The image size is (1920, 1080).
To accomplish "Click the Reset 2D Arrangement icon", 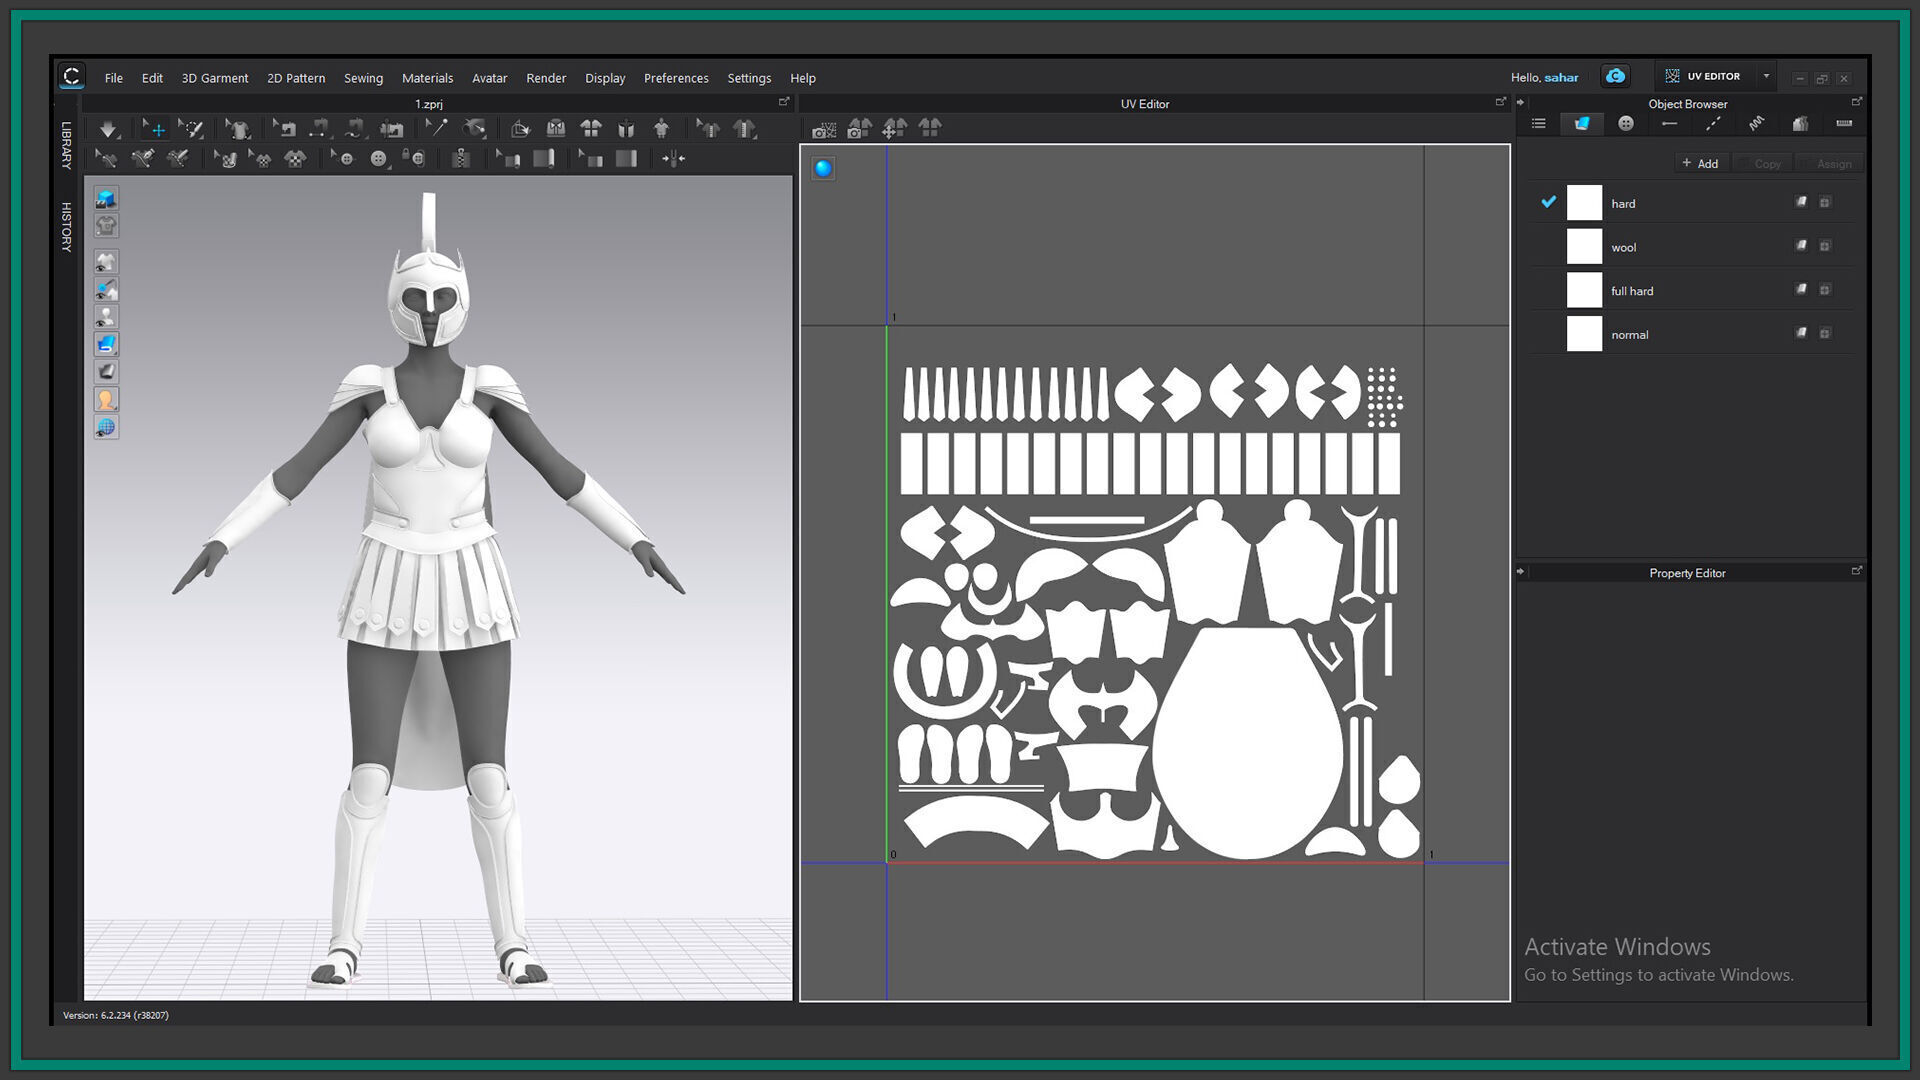I will 520,129.
